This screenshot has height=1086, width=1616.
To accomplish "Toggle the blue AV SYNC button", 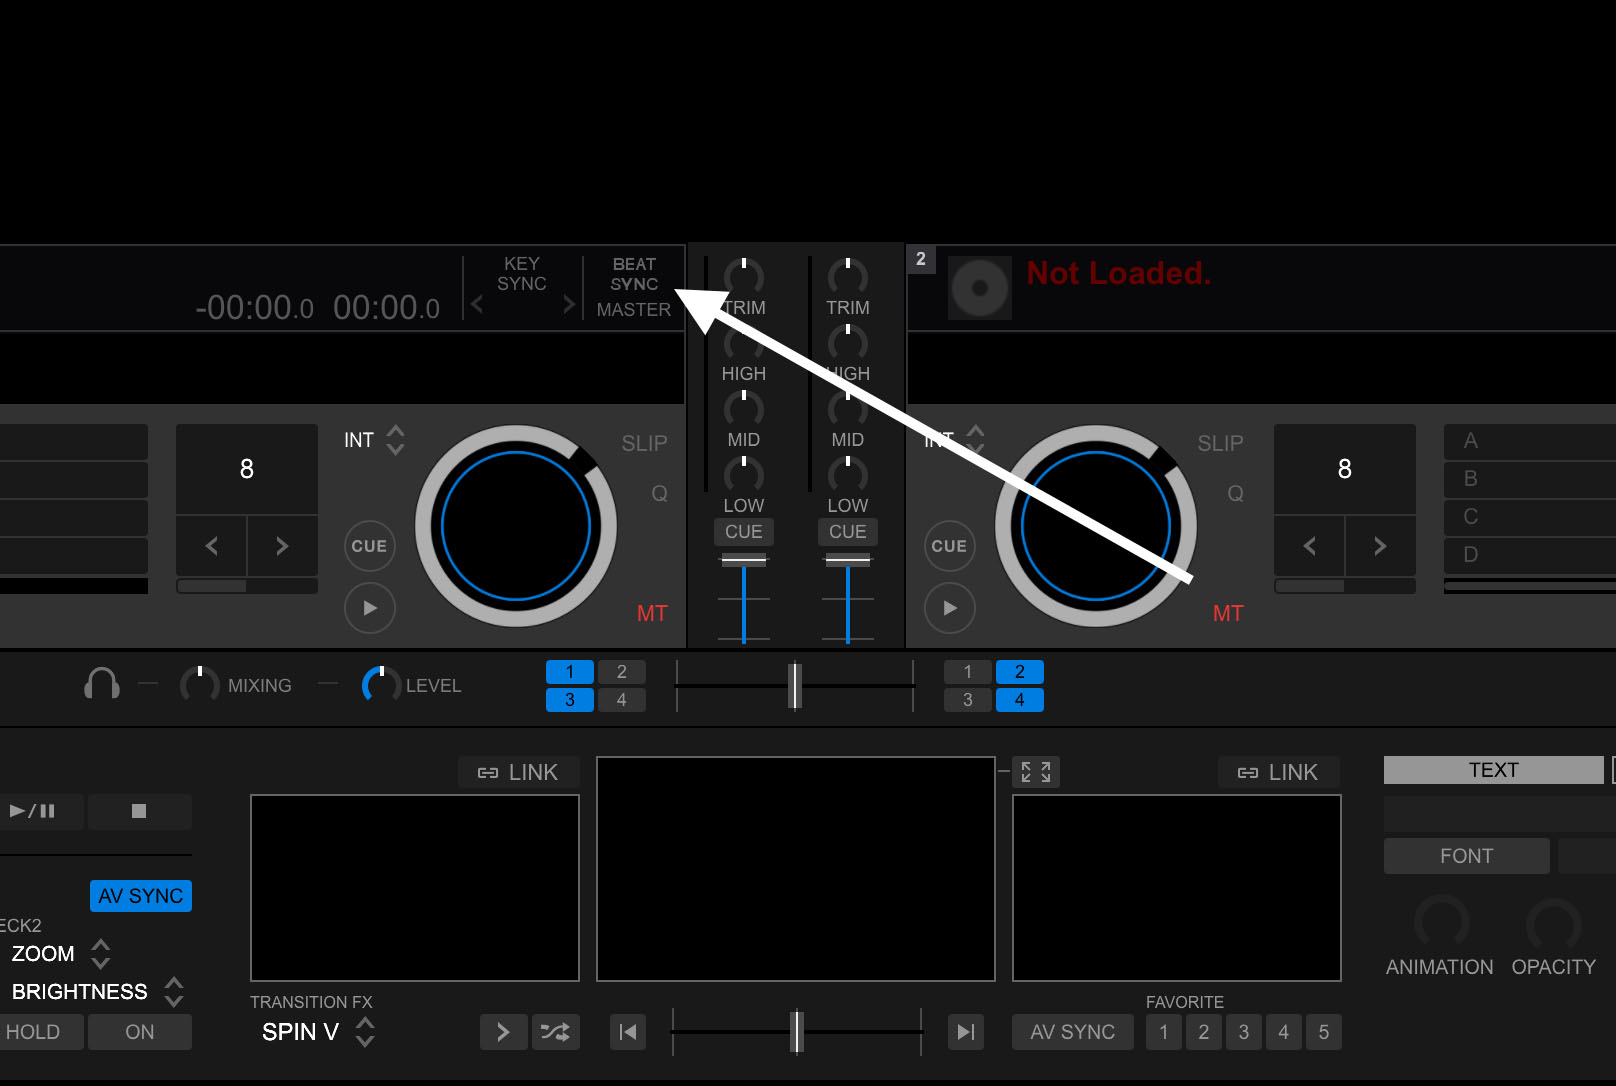I will pyautogui.click(x=141, y=896).
